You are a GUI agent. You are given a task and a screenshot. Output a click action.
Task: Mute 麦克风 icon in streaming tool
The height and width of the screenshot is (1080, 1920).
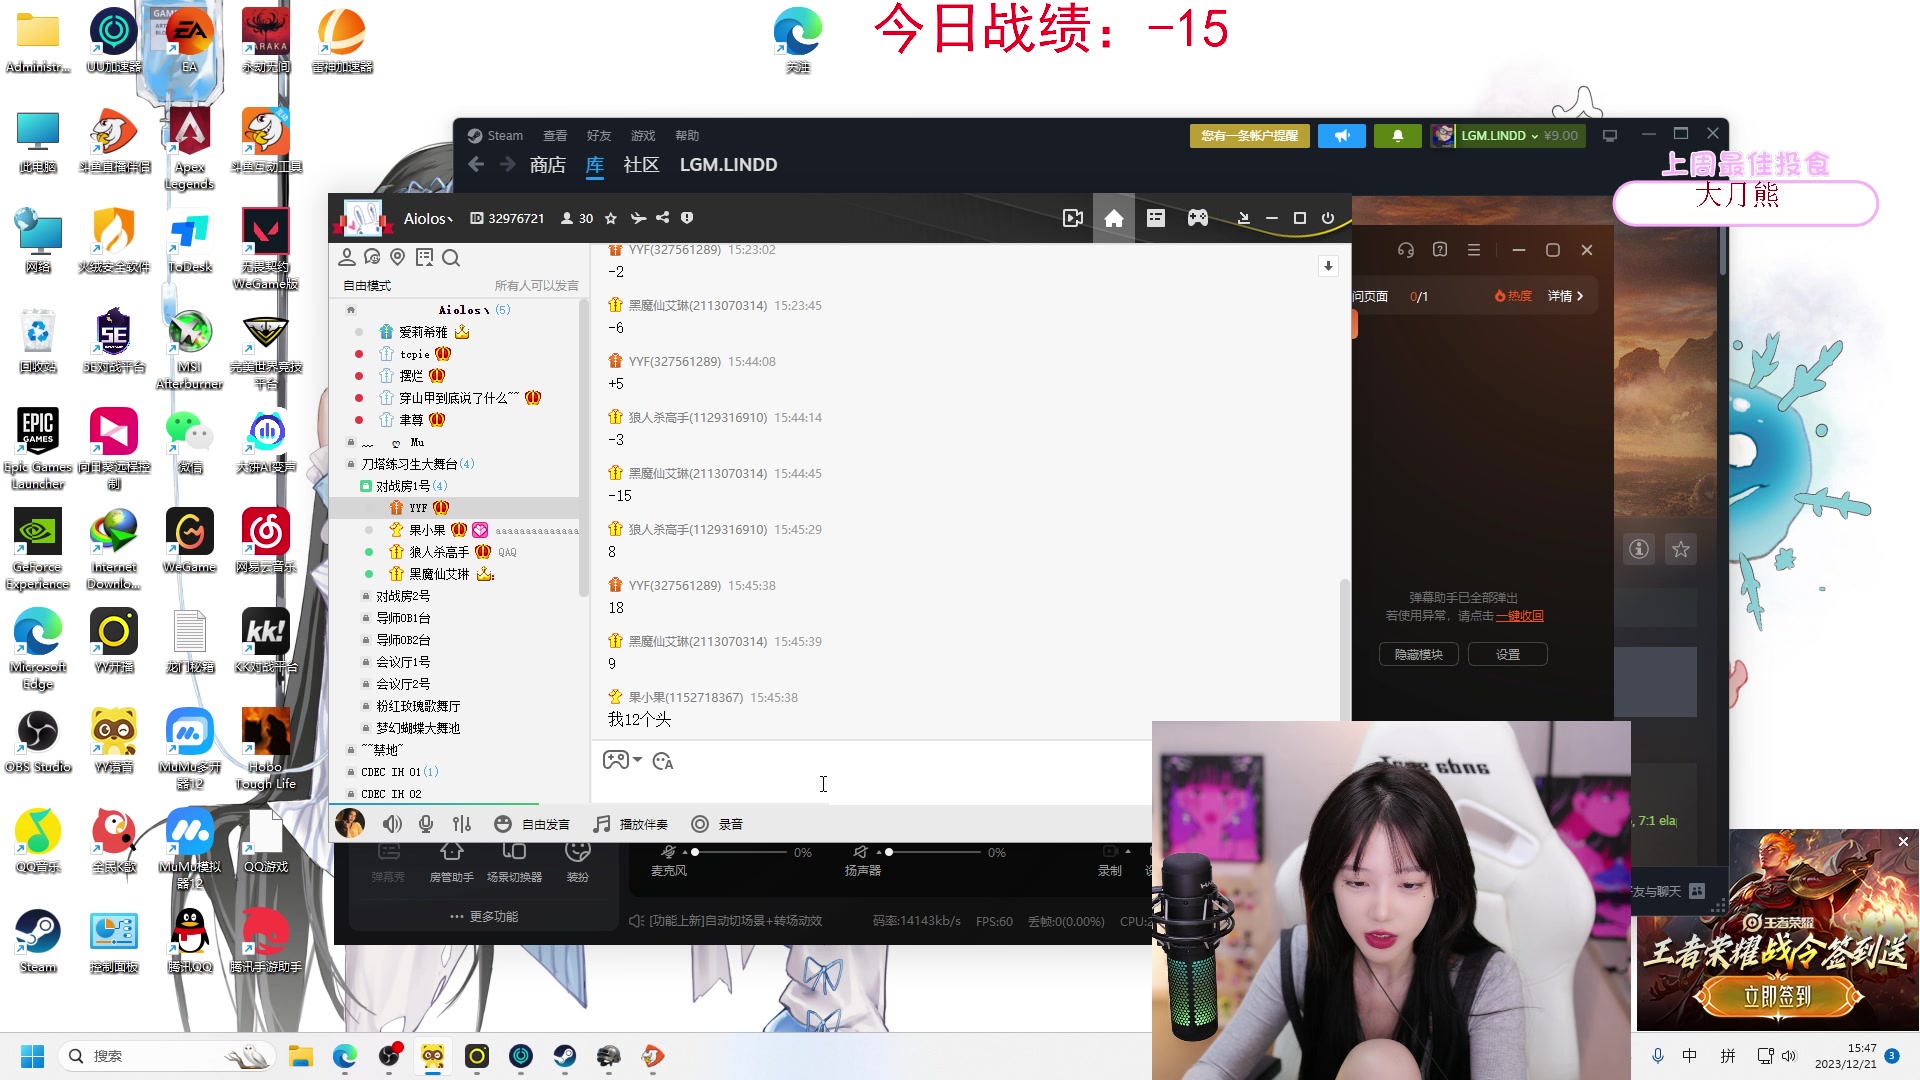click(668, 852)
